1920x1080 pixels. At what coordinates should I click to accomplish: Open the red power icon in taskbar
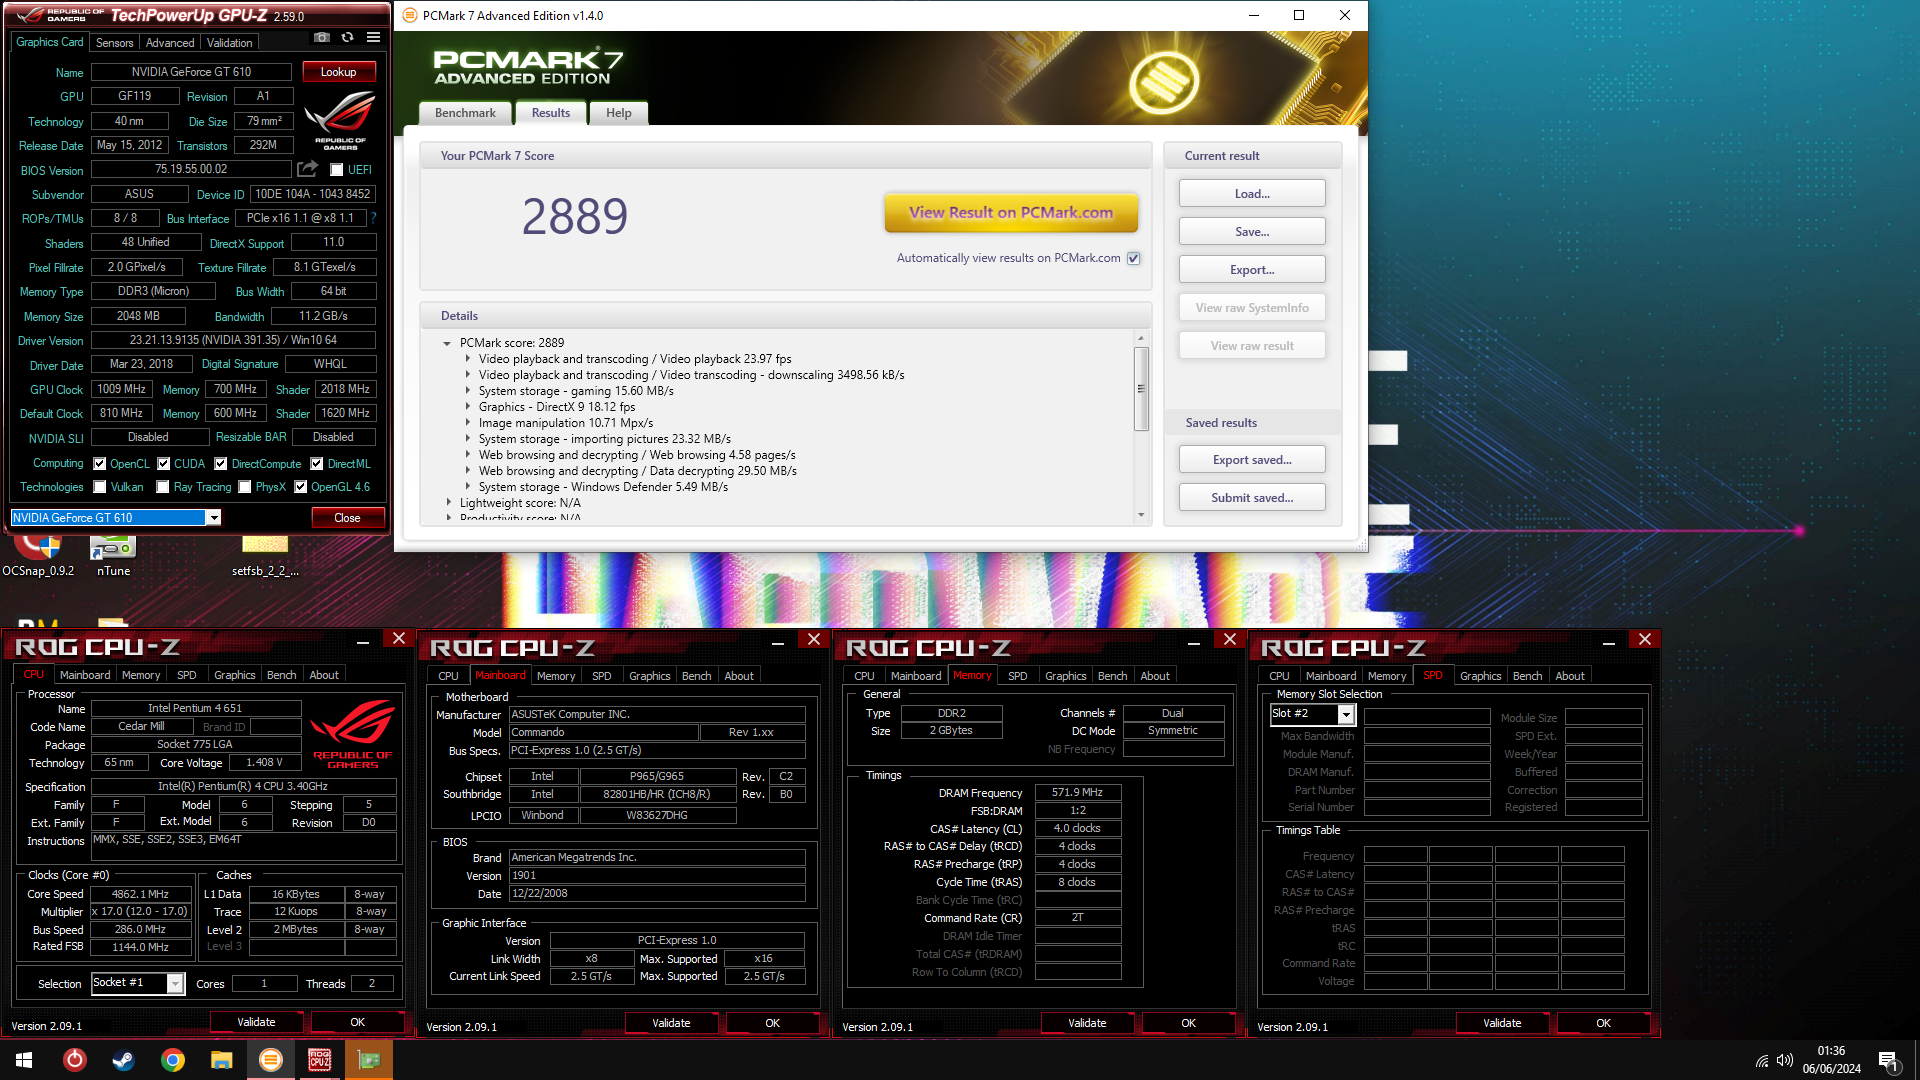(75, 1060)
